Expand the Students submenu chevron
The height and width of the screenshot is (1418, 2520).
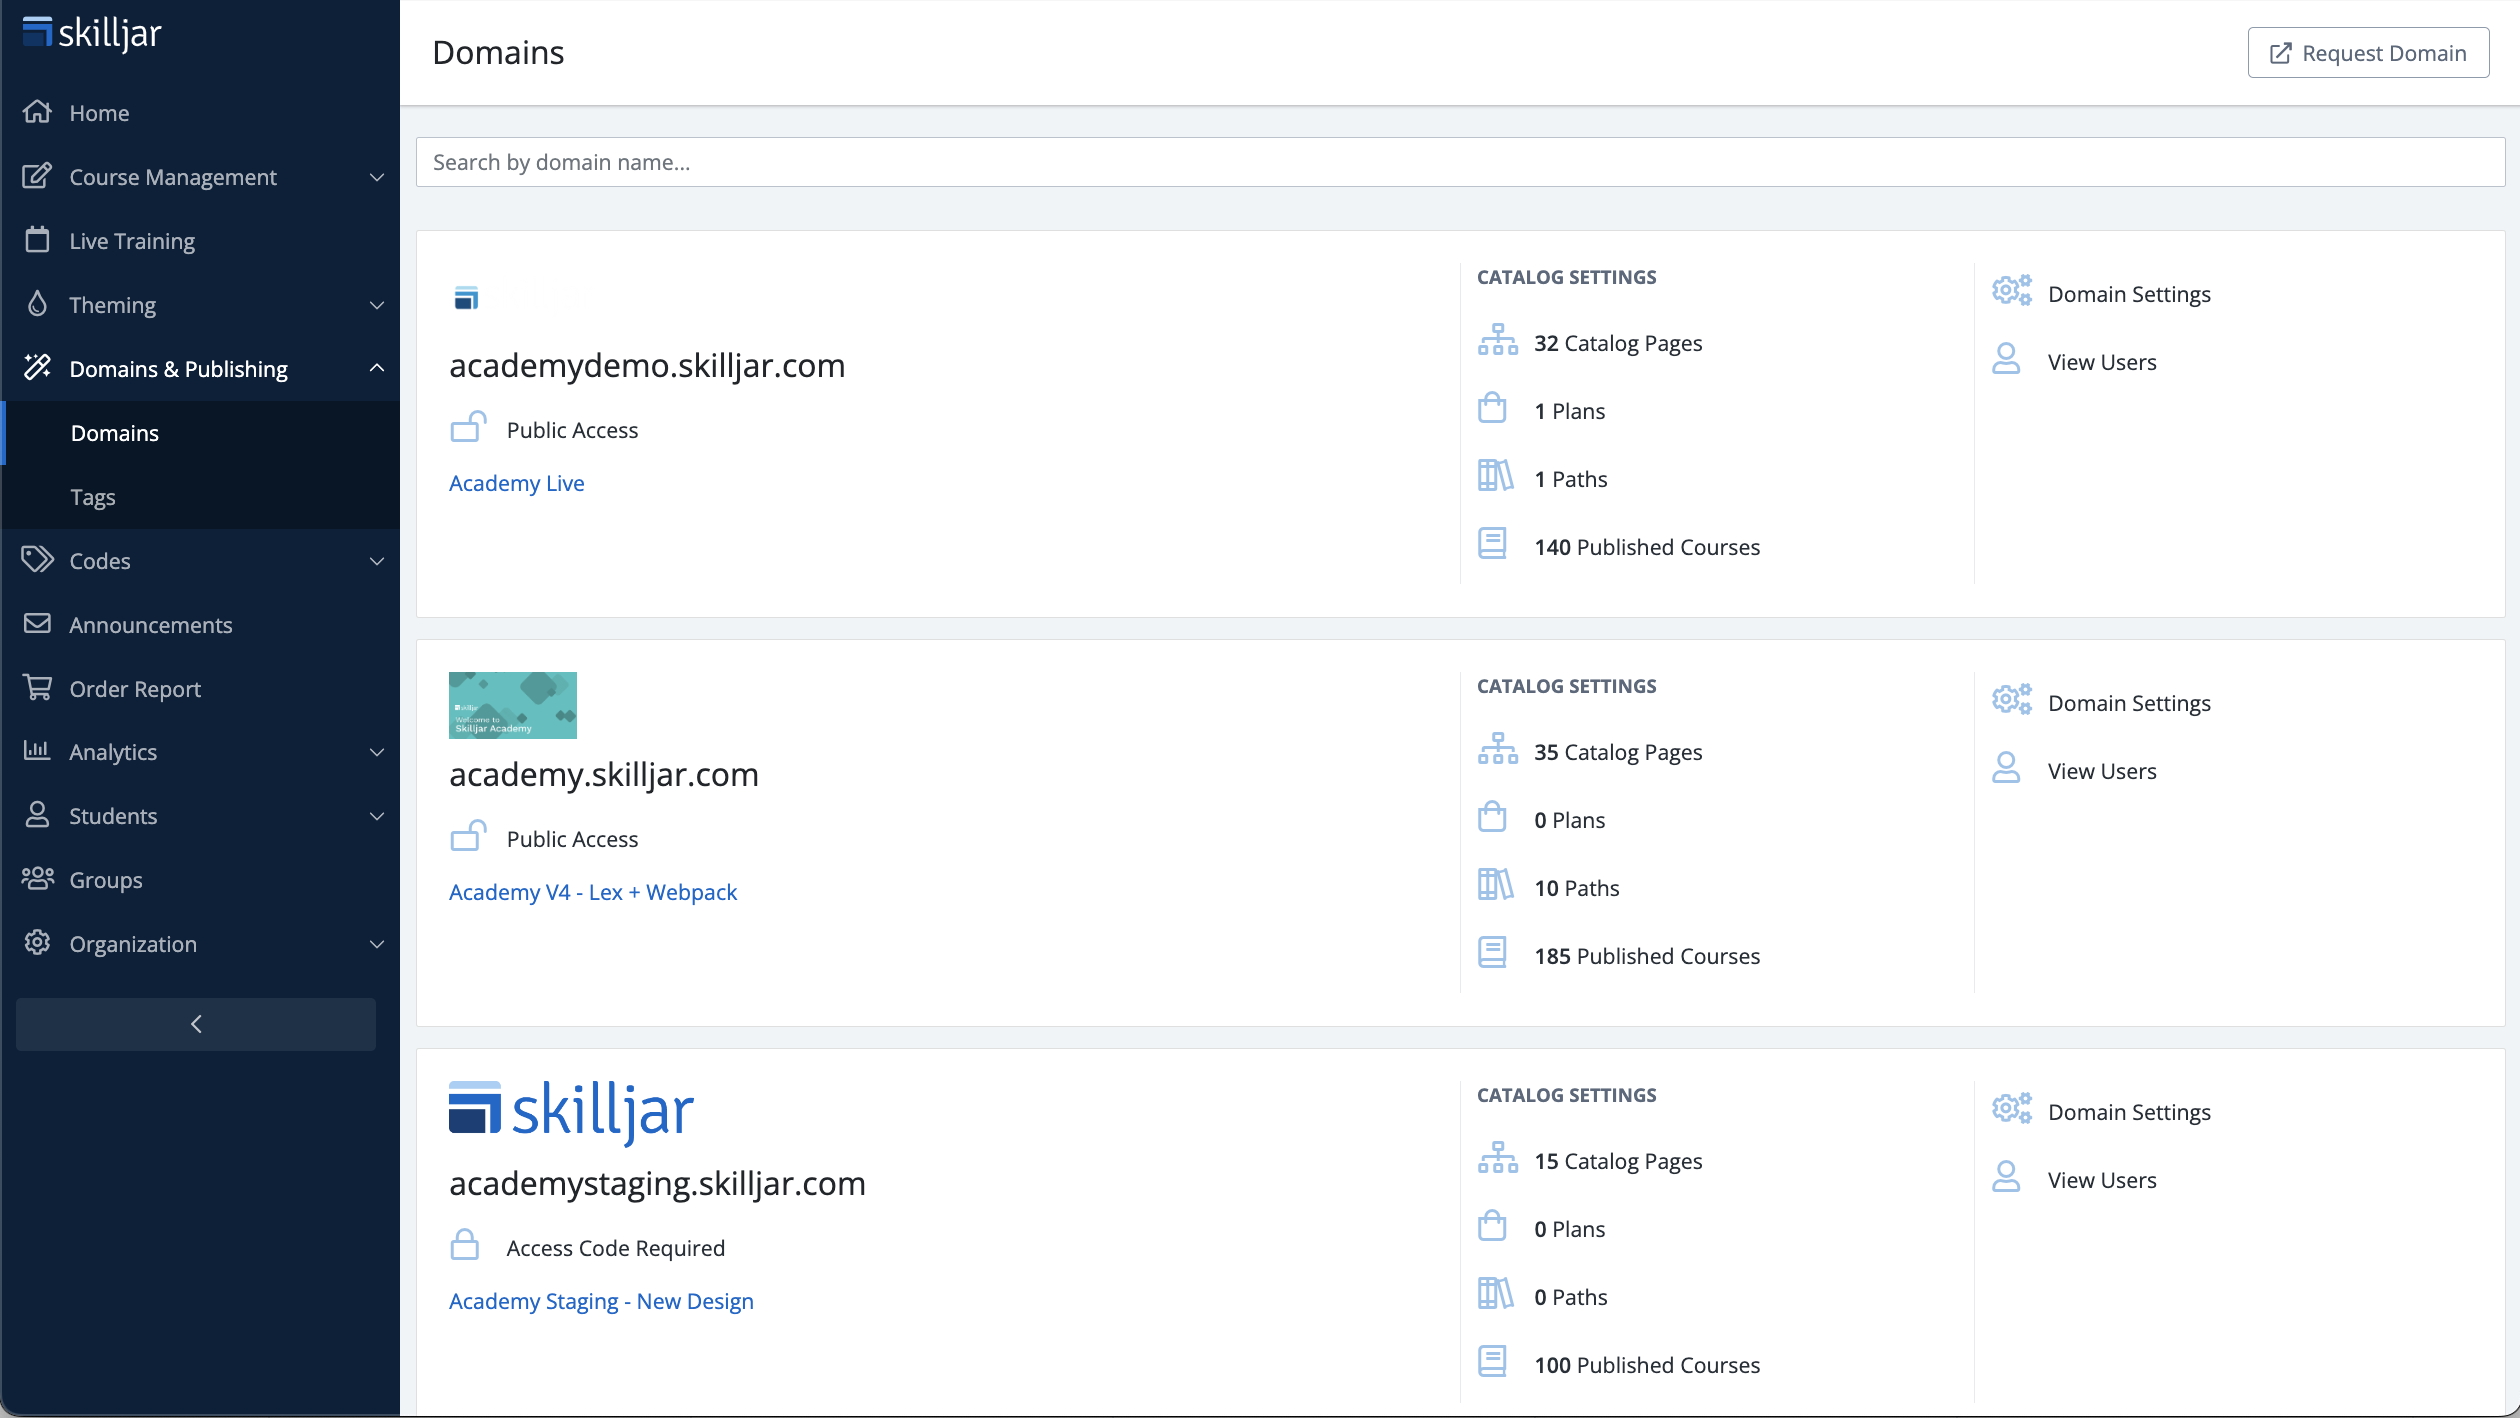(377, 816)
